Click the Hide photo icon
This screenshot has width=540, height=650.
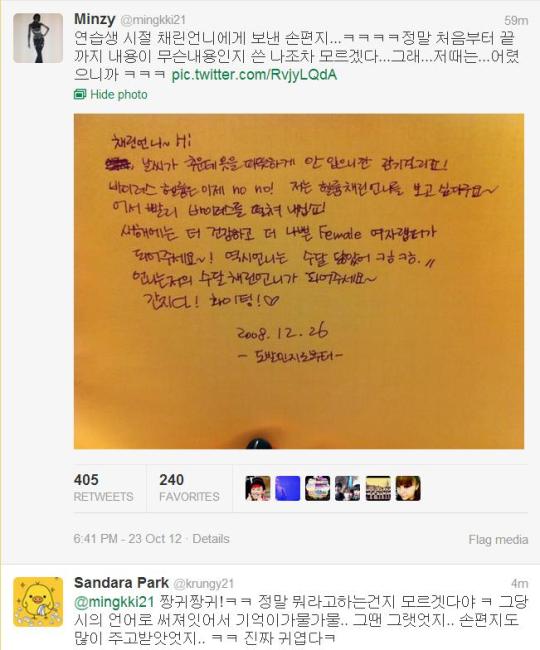[x=80, y=95]
